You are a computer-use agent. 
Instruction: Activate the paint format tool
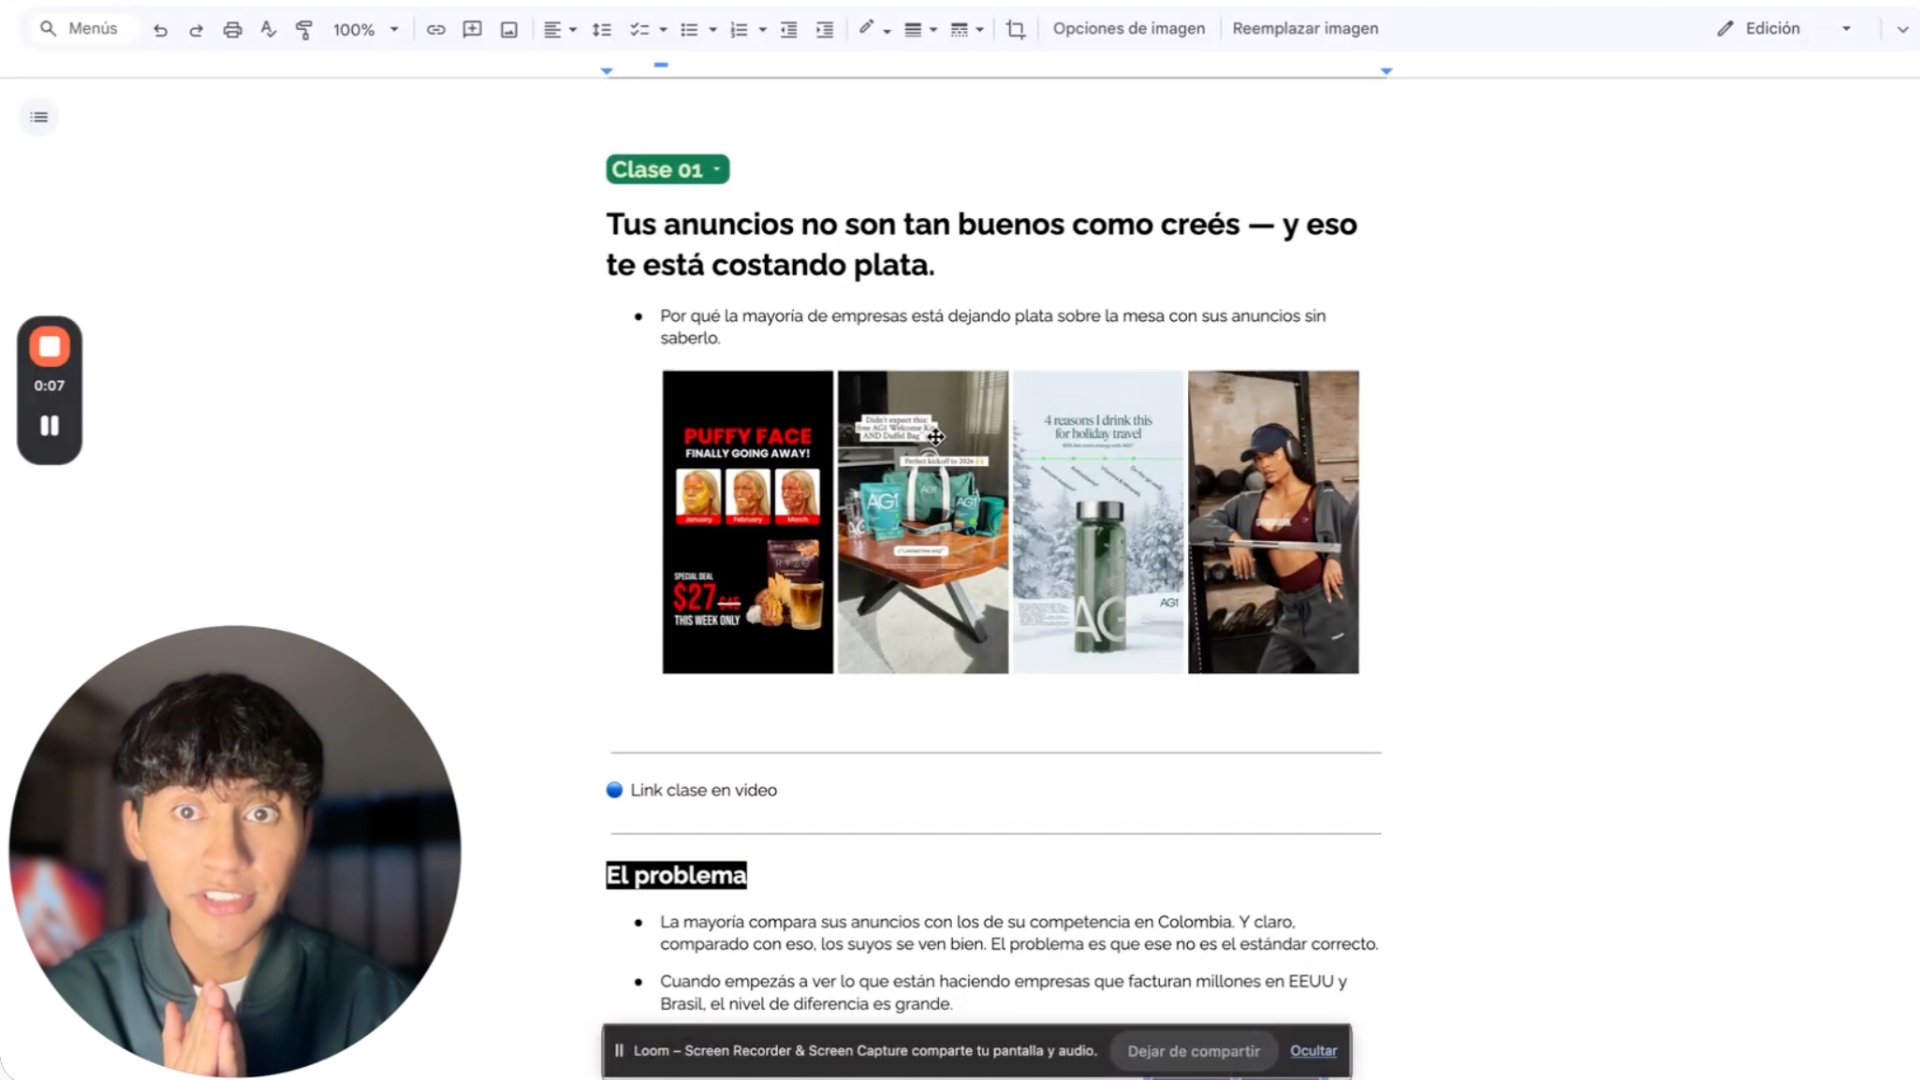pos(304,30)
